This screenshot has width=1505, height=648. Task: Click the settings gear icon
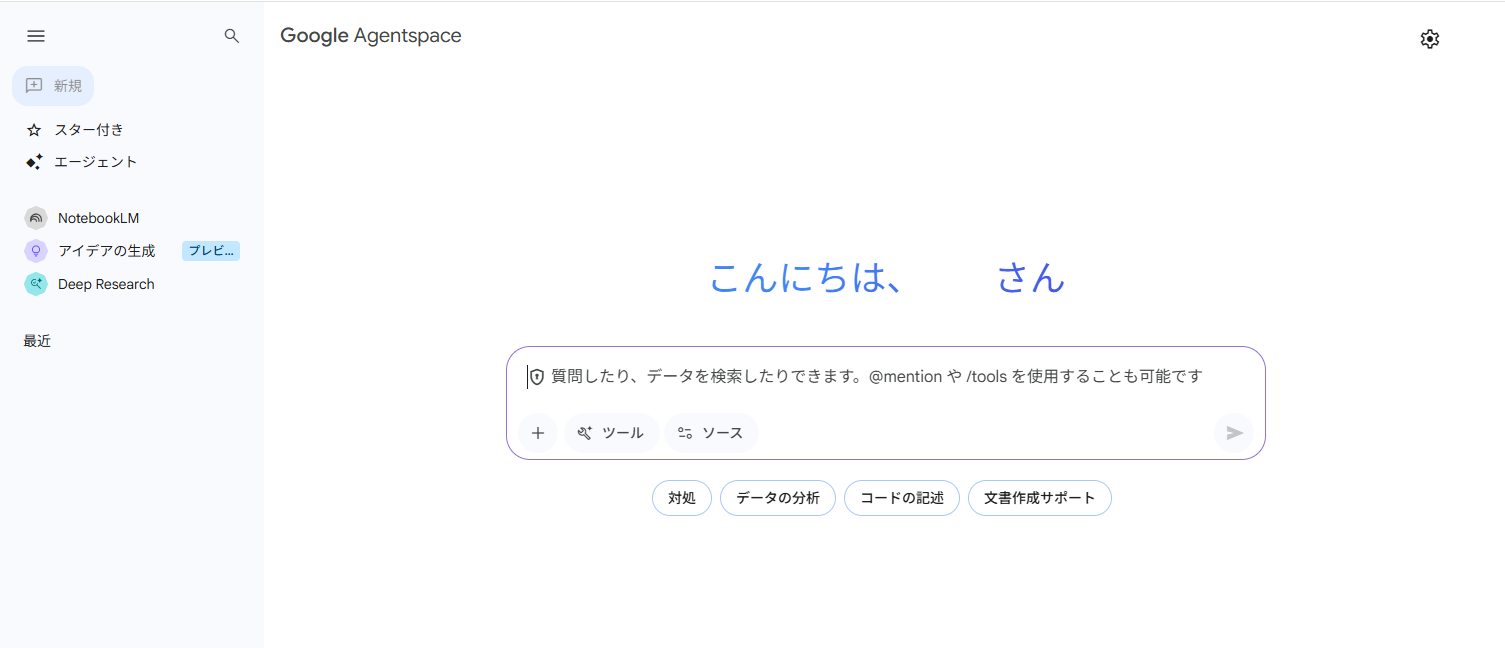point(1429,38)
